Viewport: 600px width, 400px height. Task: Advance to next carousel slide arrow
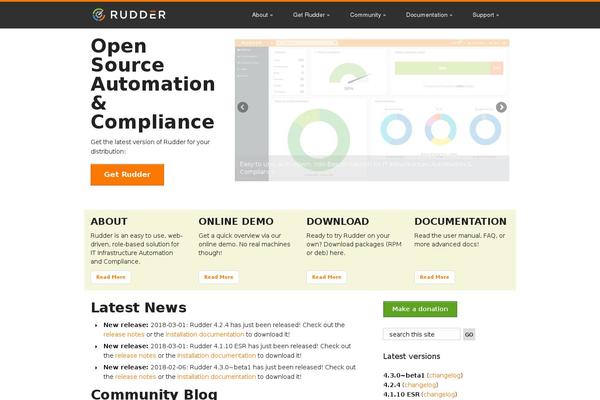coord(501,107)
